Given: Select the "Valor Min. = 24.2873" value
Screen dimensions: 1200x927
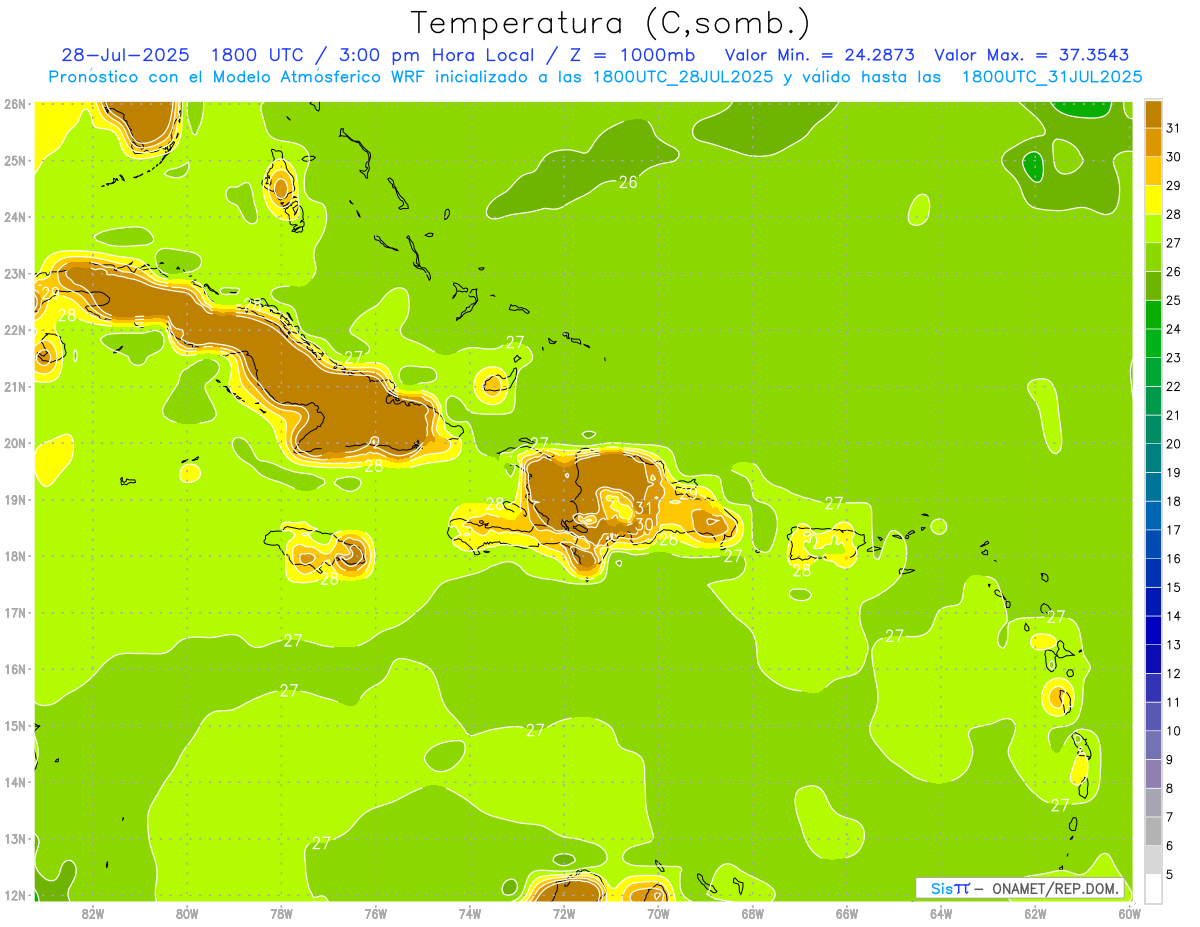Looking at the screenshot, I should pyautogui.click(x=819, y=55).
